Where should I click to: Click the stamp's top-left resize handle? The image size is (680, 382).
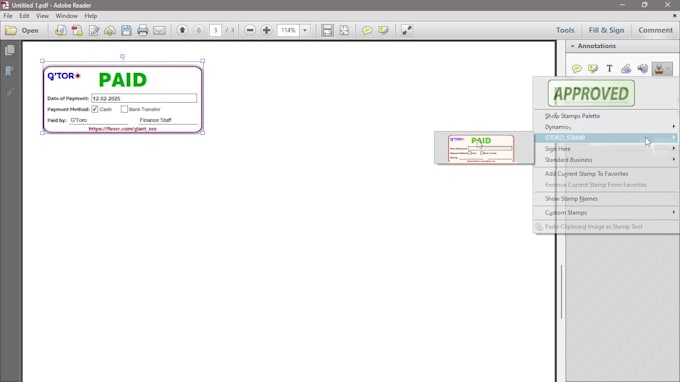(x=42, y=61)
